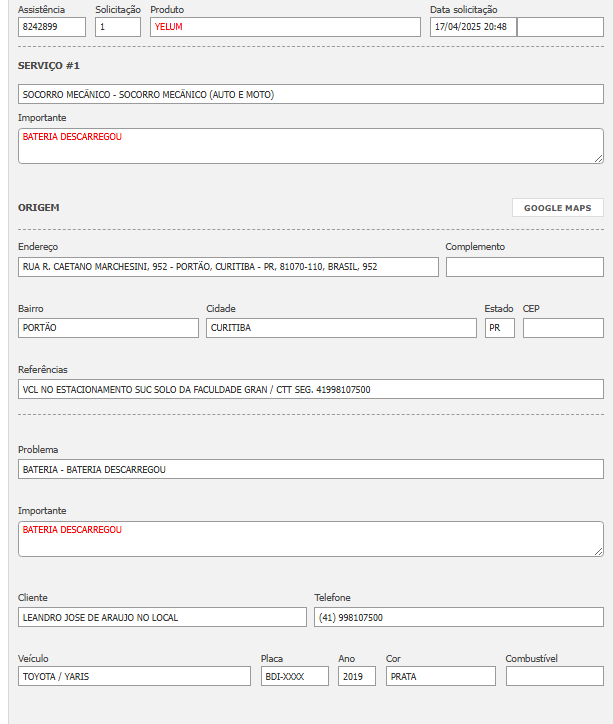Click the empty CEP field
Image resolution: width=614 pixels, height=724 pixels.
click(x=563, y=328)
